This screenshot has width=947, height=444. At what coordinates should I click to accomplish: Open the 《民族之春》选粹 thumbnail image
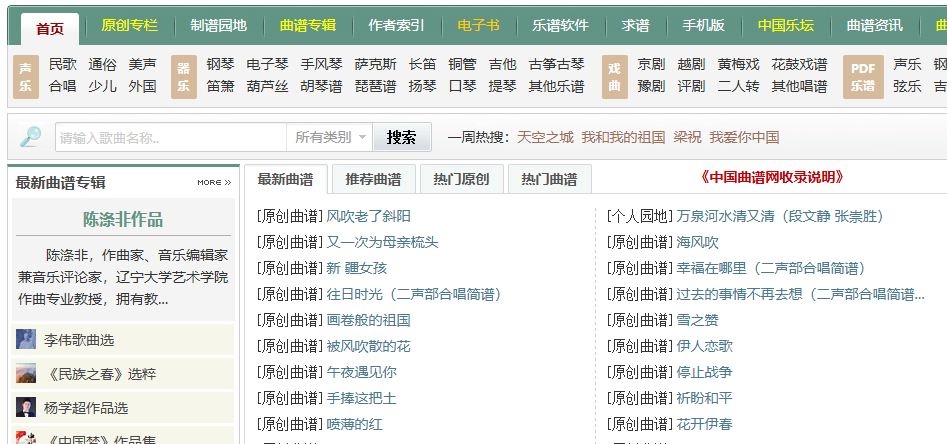pos(26,373)
